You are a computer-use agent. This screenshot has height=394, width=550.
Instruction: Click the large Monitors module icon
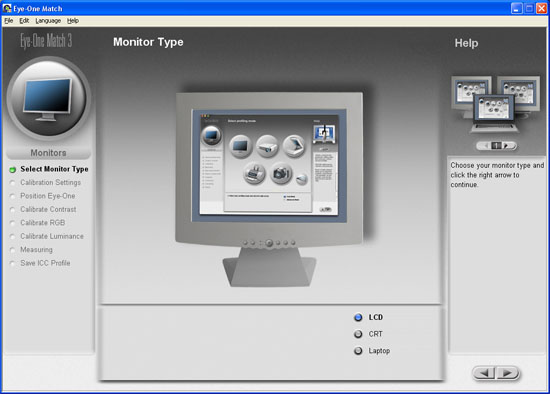click(48, 99)
